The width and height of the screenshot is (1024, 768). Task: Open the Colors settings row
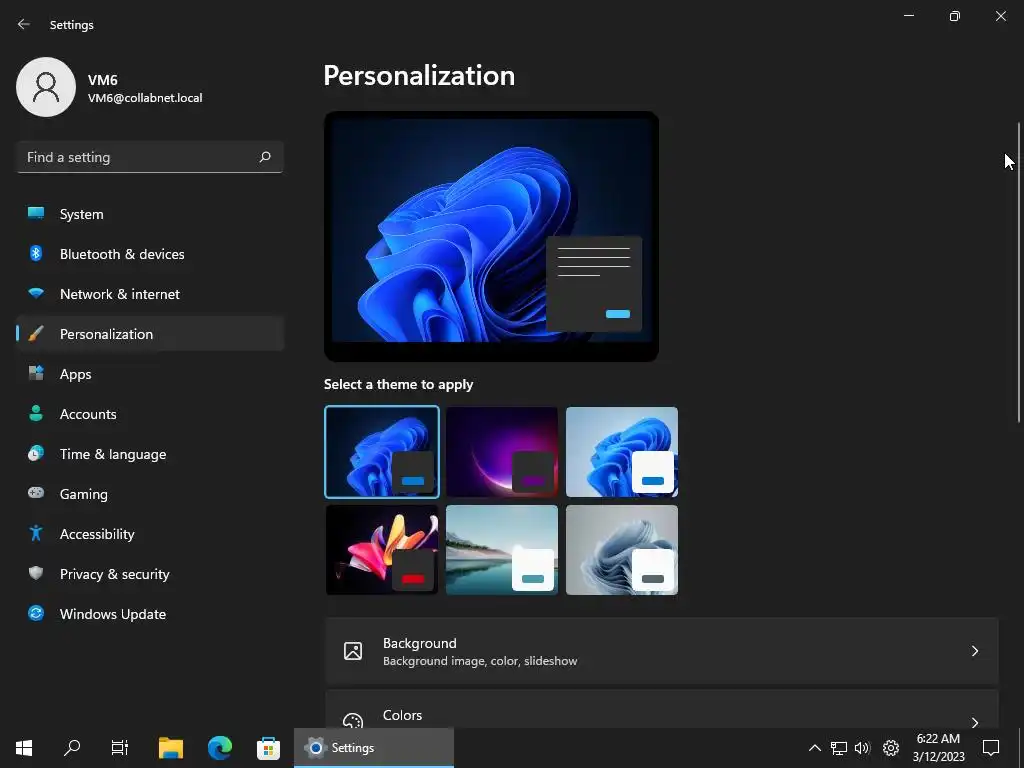(662, 710)
